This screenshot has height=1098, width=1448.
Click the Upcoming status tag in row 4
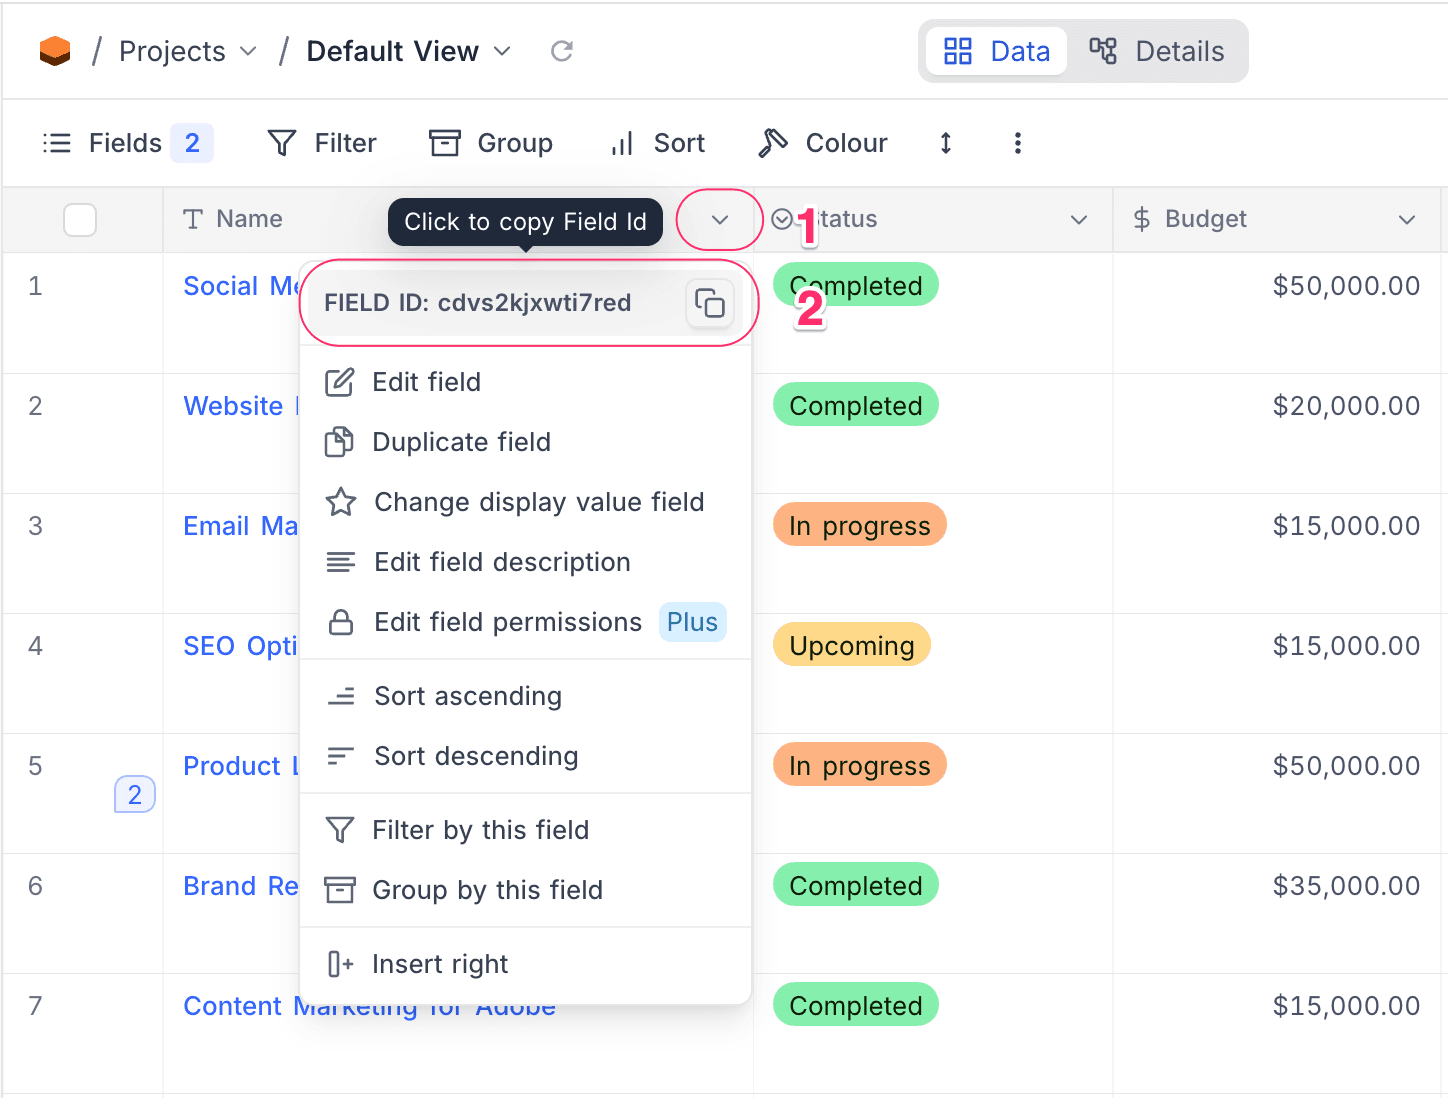point(851,645)
